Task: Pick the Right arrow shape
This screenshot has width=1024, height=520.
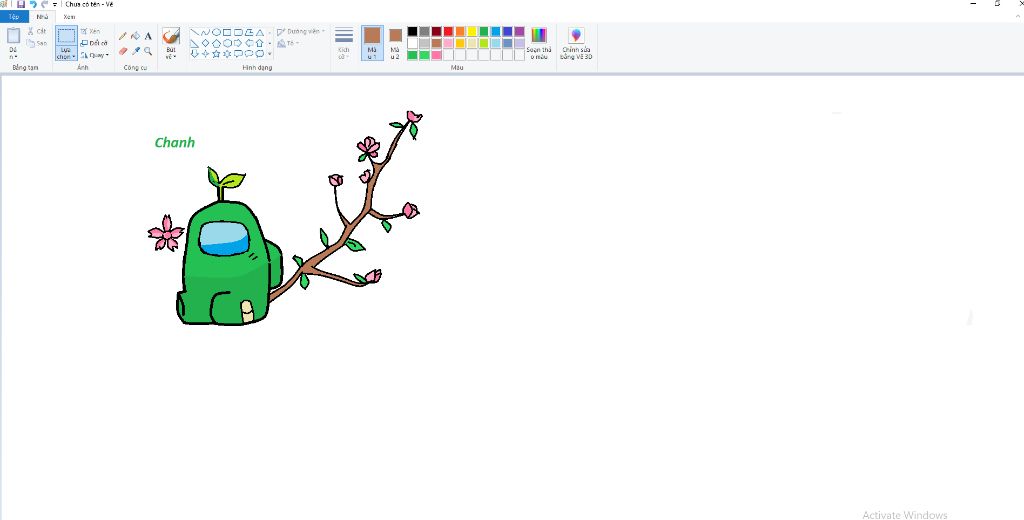Action: click(x=238, y=43)
